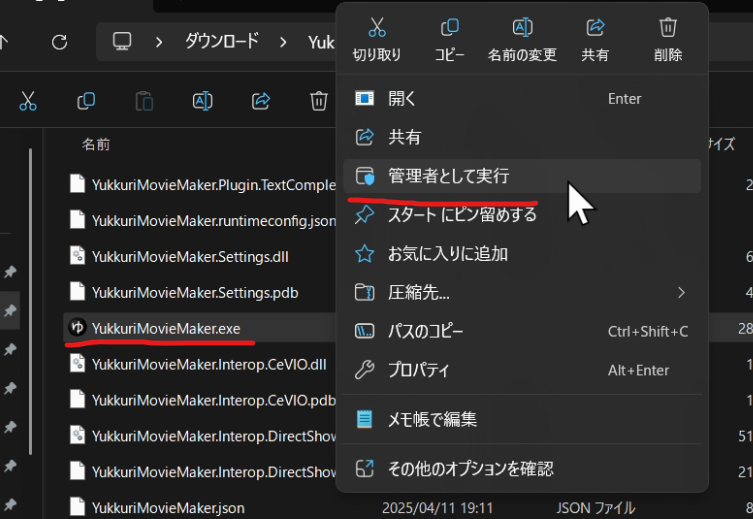The height and width of the screenshot is (519, 753).
Task: Select YukkuriMovieMaker.Settings.dll file
Action: (x=190, y=257)
